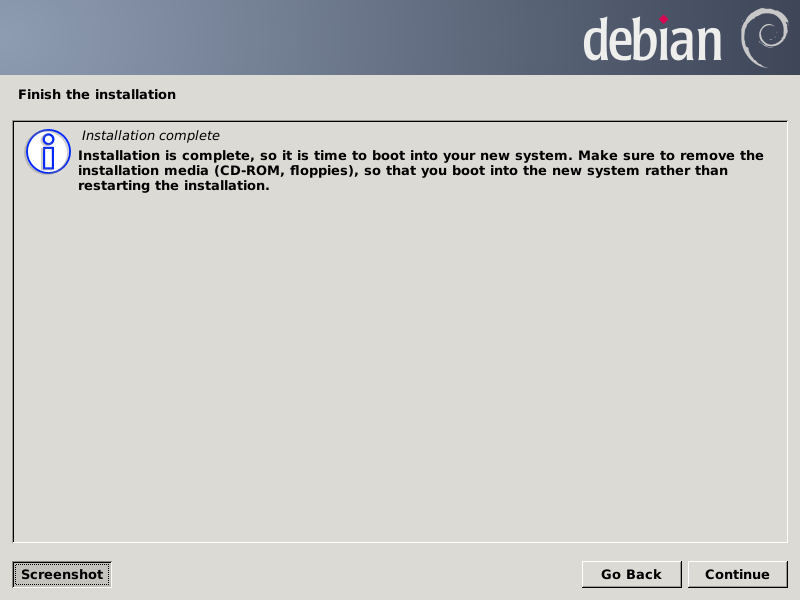800x600 pixels.
Task: Click the empty area of the message panel
Action: click(400, 367)
